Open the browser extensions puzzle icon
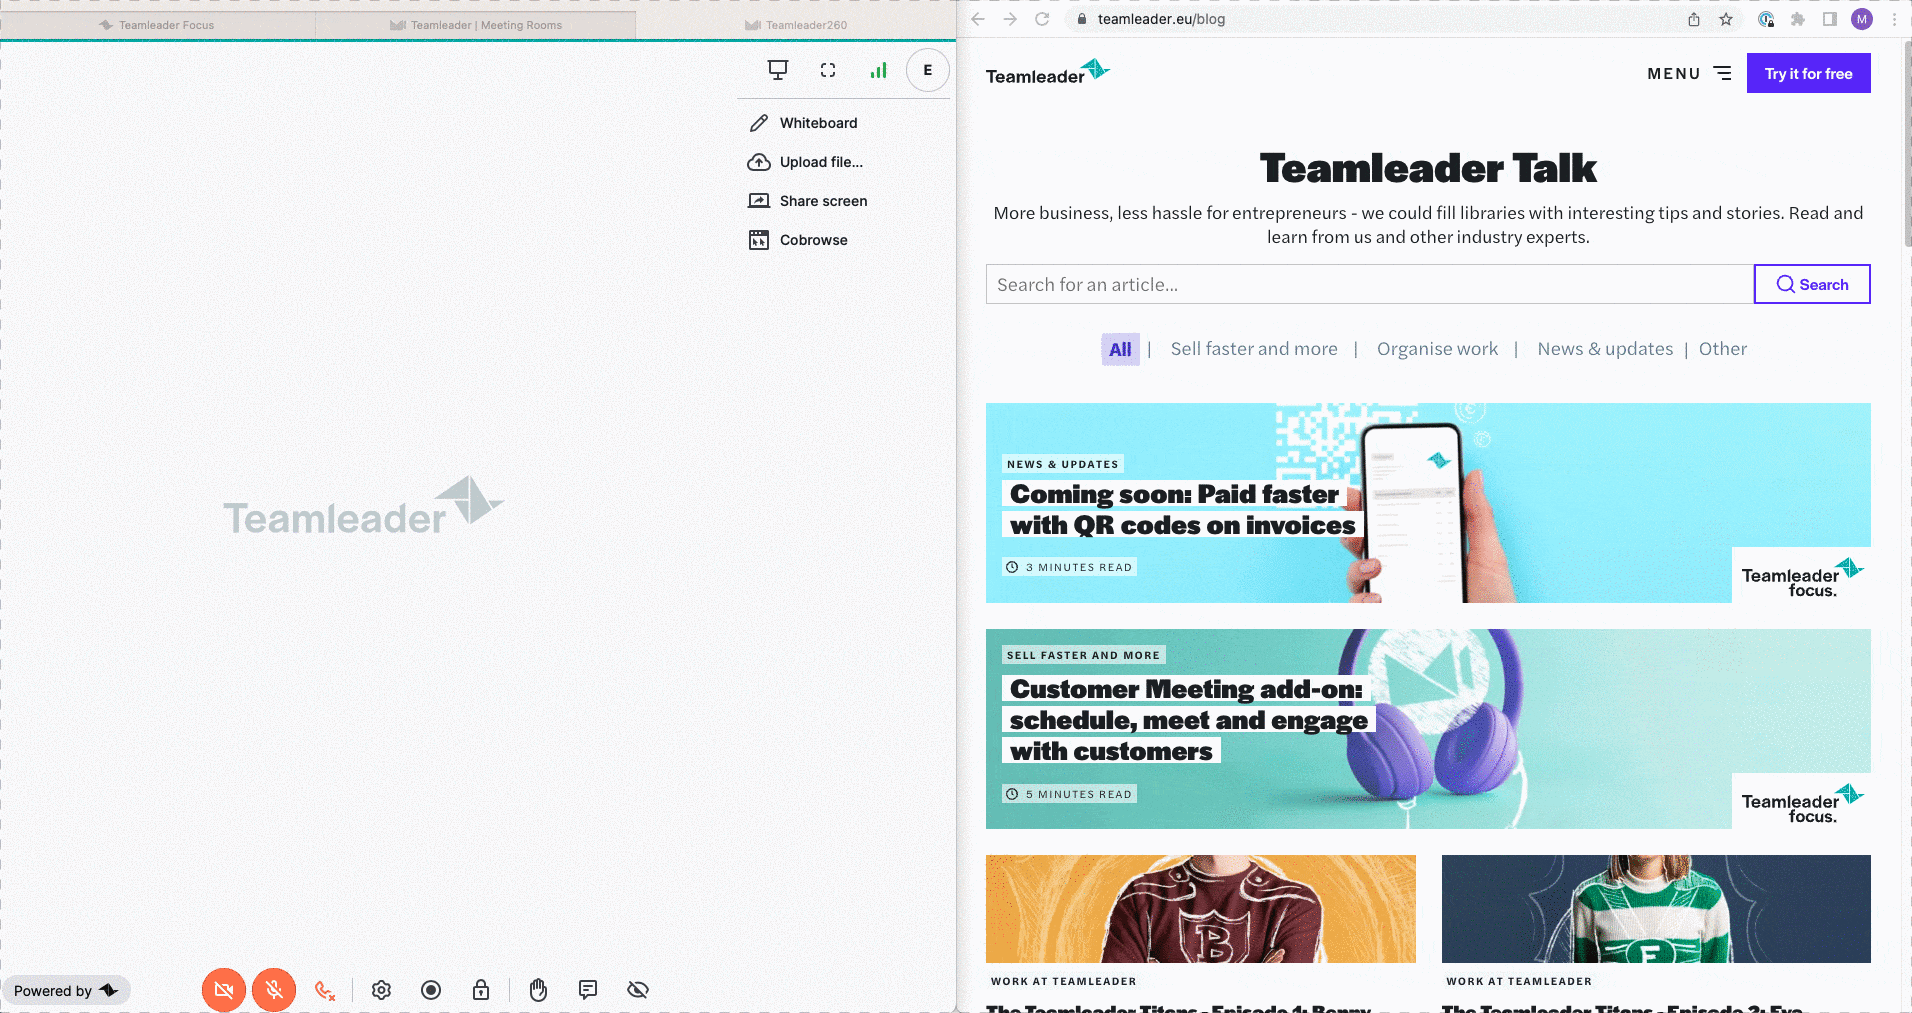This screenshot has height=1013, width=1912. [x=1798, y=19]
